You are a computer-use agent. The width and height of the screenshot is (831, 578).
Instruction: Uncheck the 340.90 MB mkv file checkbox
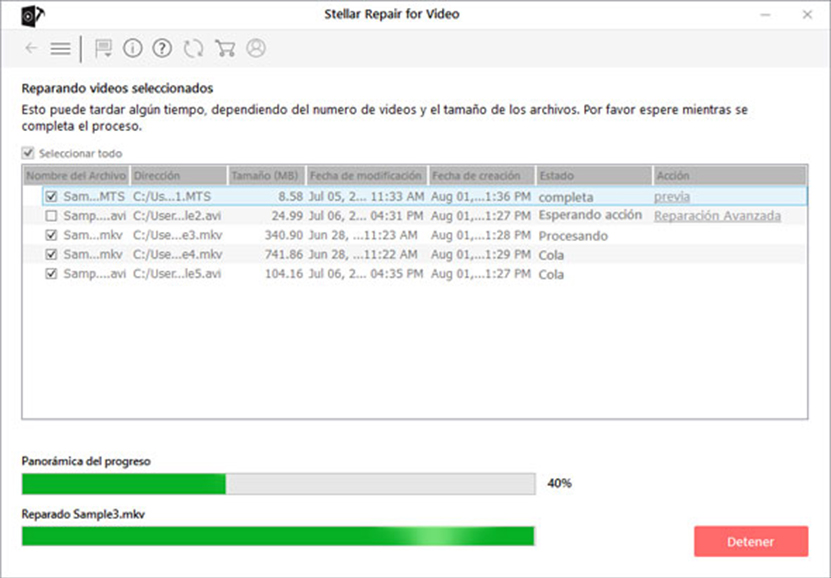point(51,235)
